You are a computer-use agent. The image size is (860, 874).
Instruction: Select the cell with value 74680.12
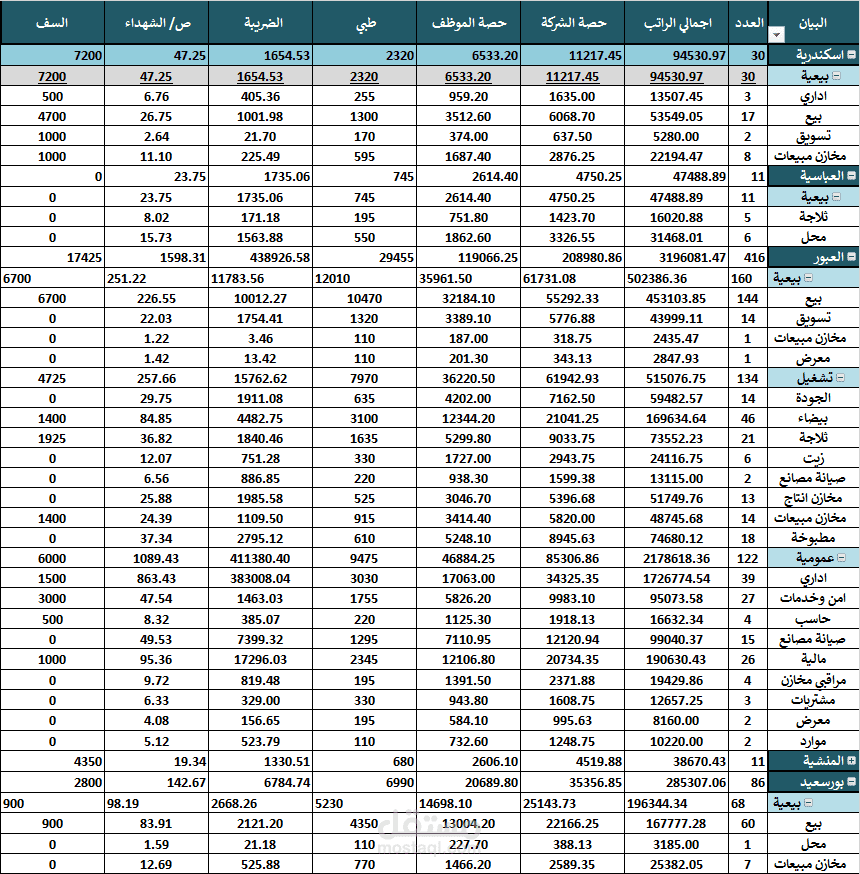point(677,538)
